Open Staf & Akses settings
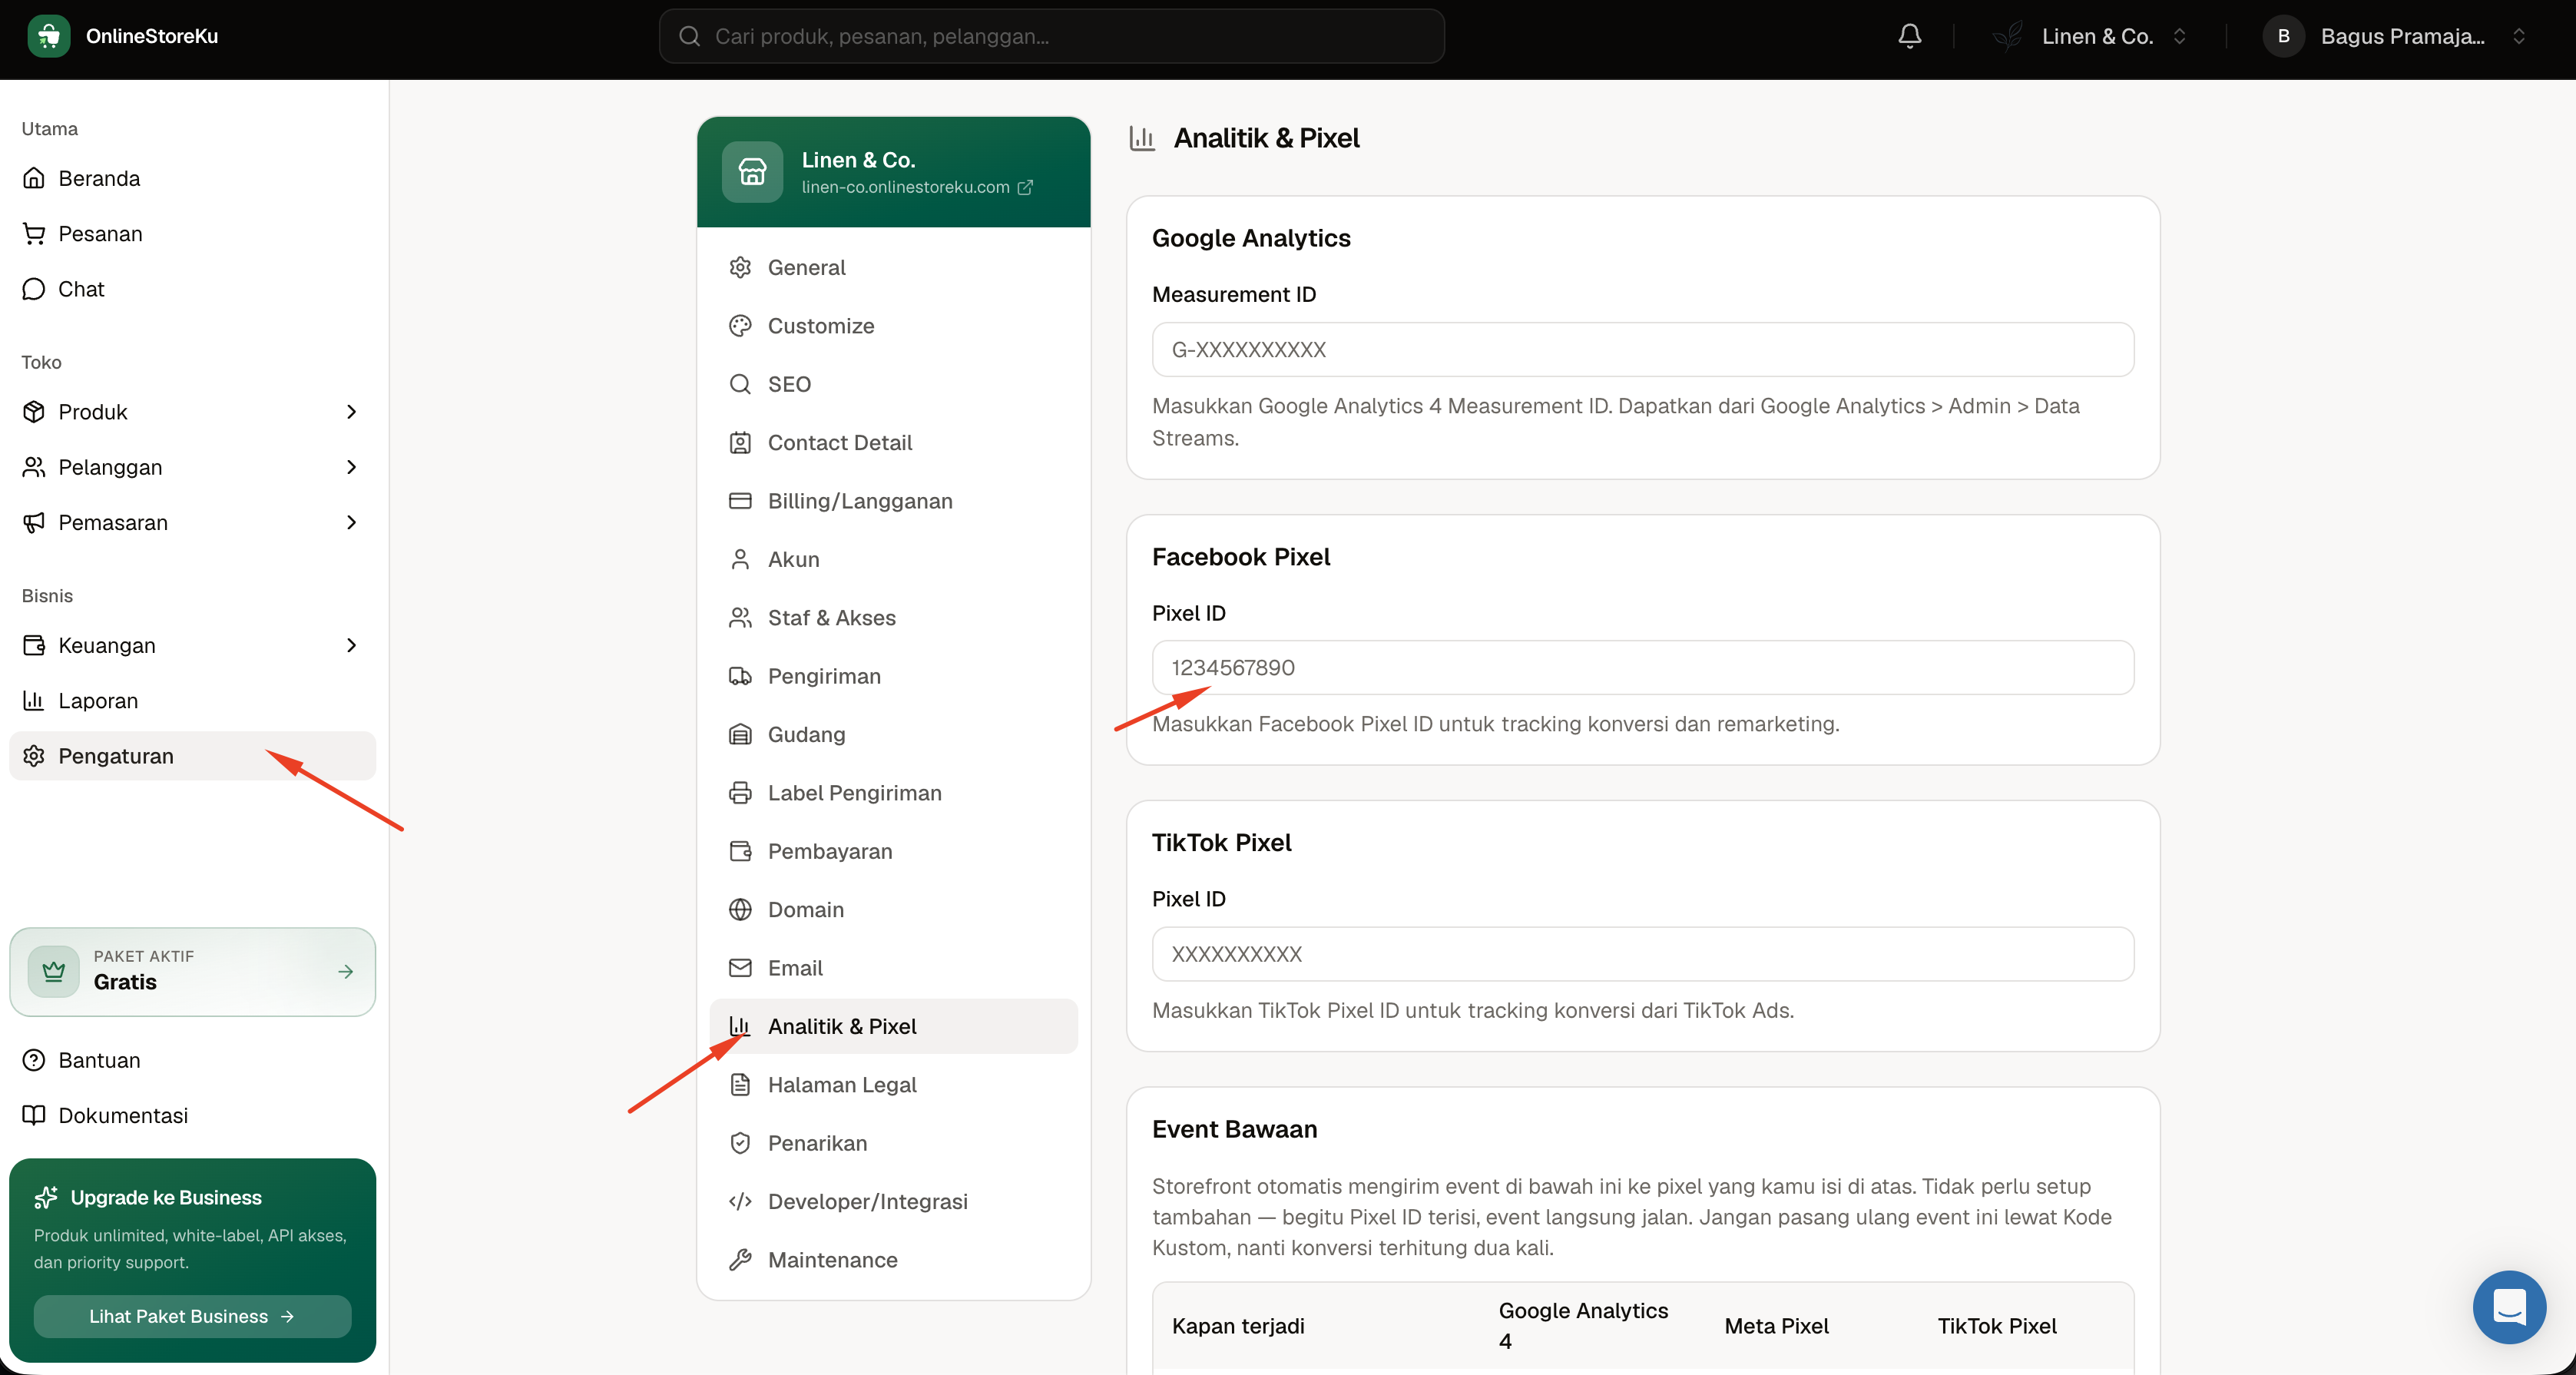2576x1375 pixels. pyautogui.click(x=893, y=618)
